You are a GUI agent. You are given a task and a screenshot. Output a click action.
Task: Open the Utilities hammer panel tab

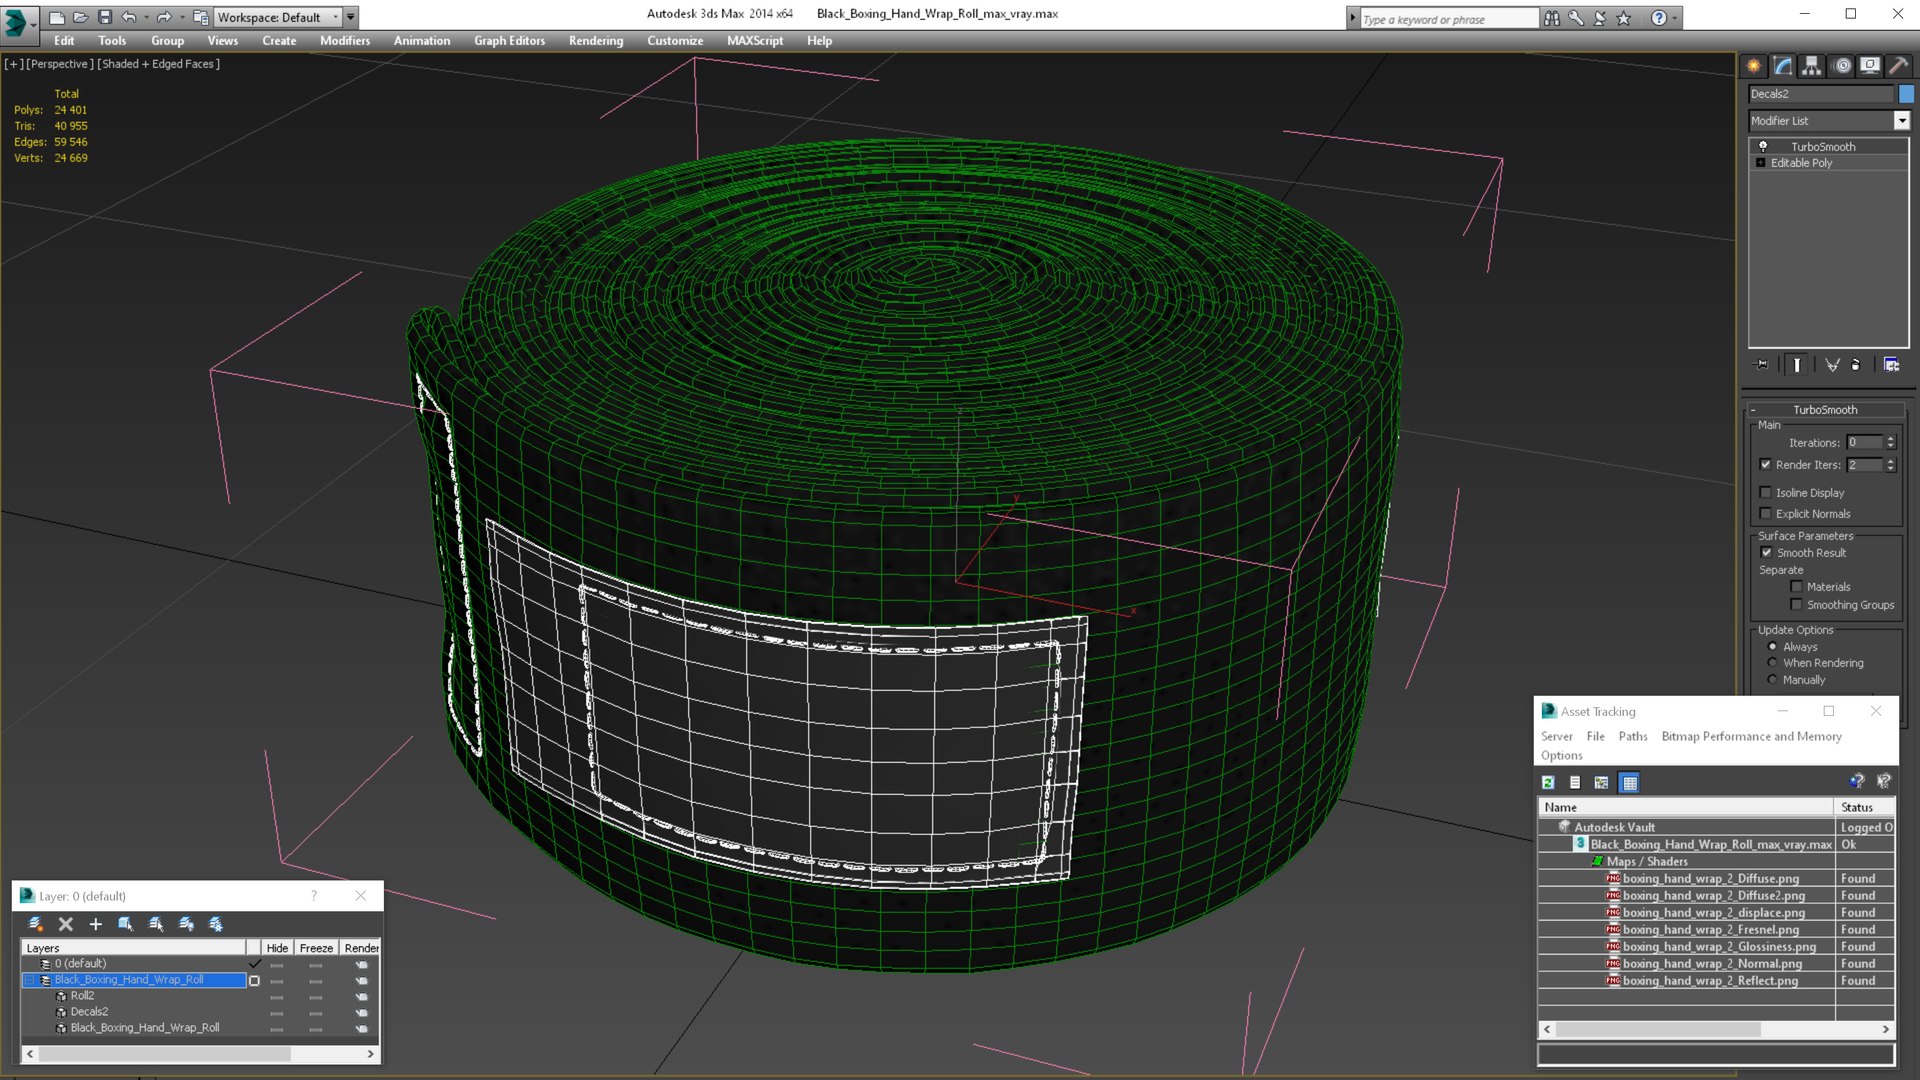pos(1898,66)
